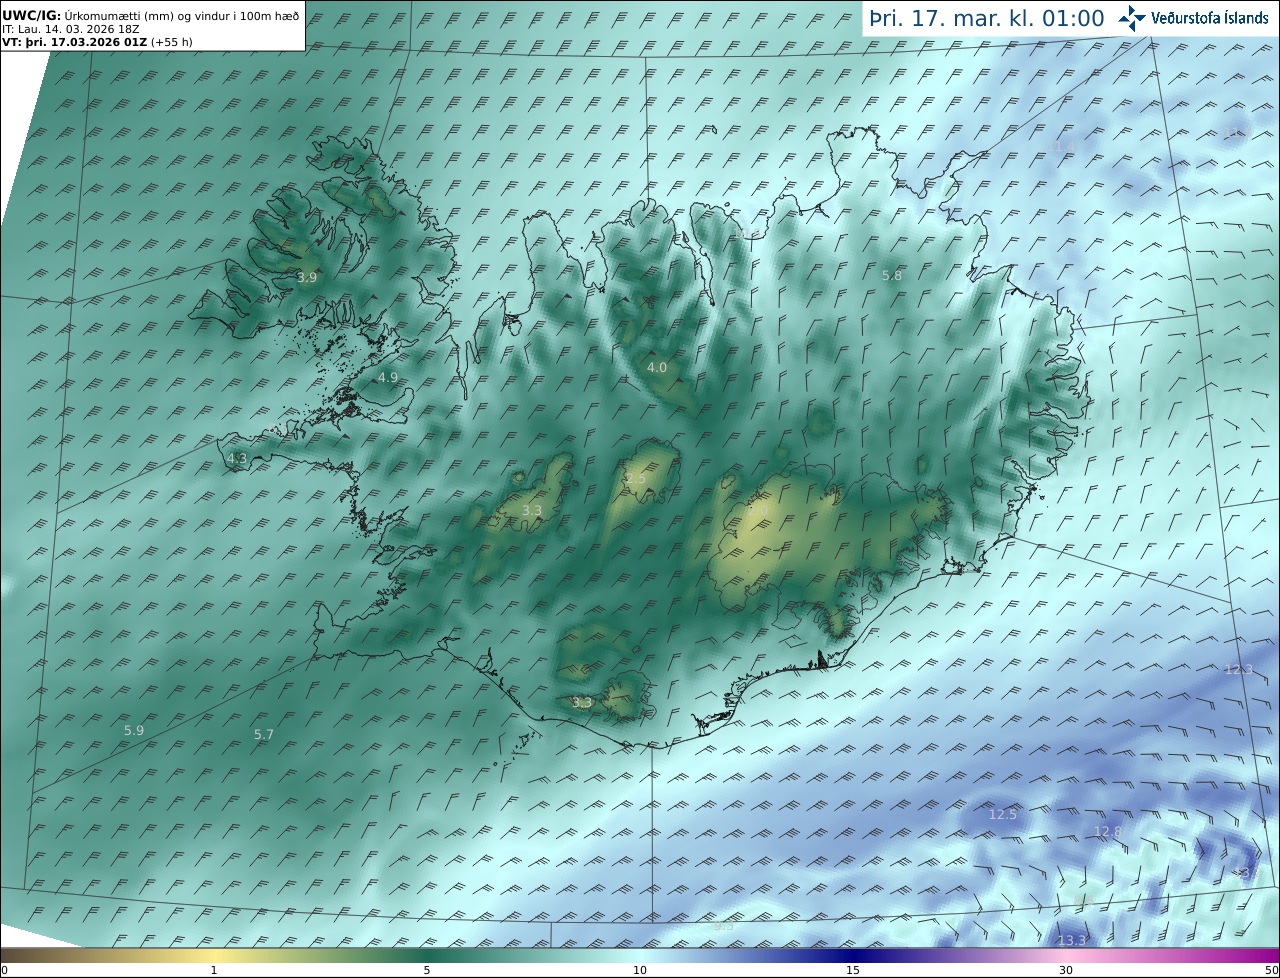This screenshot has height=978, width=1280.
Task: Click the 11.4 value in the northeast
Action: [x=1062, y=146]
